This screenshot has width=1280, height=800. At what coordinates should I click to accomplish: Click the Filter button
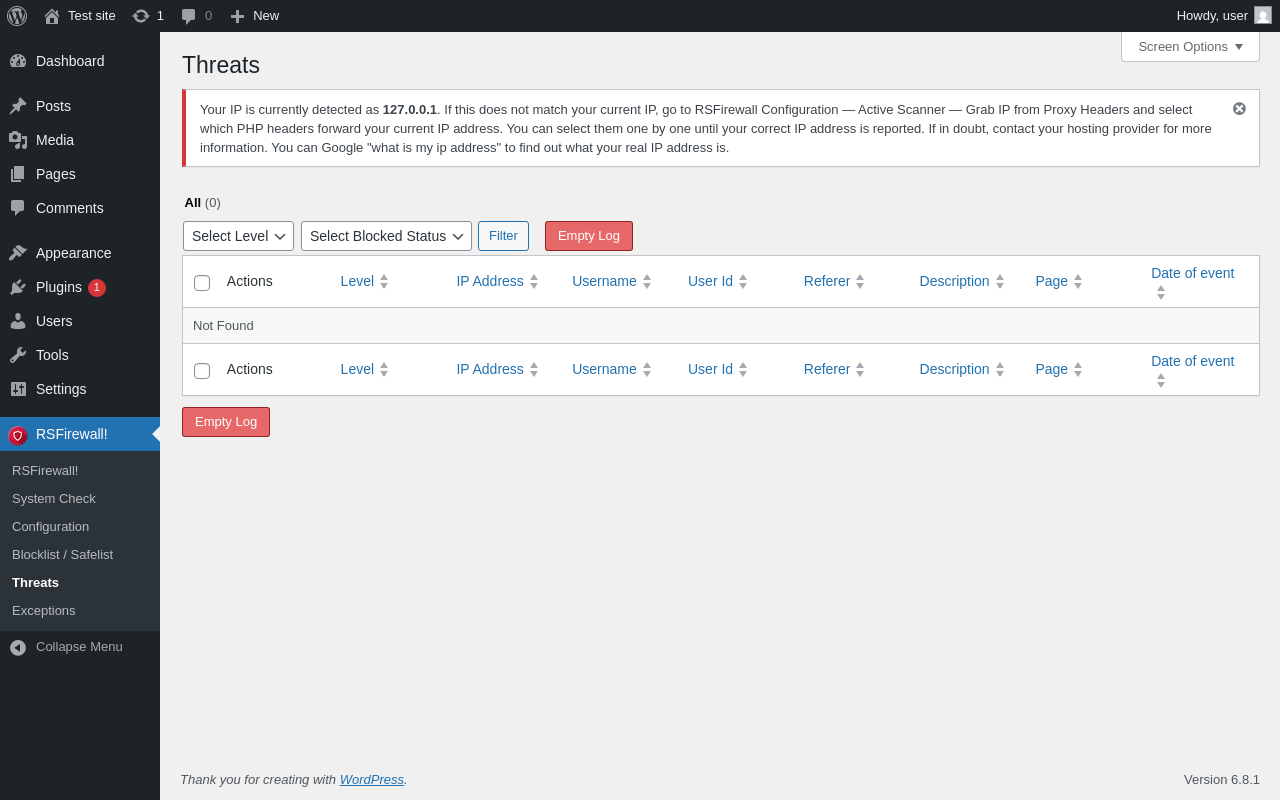[503, 236]
